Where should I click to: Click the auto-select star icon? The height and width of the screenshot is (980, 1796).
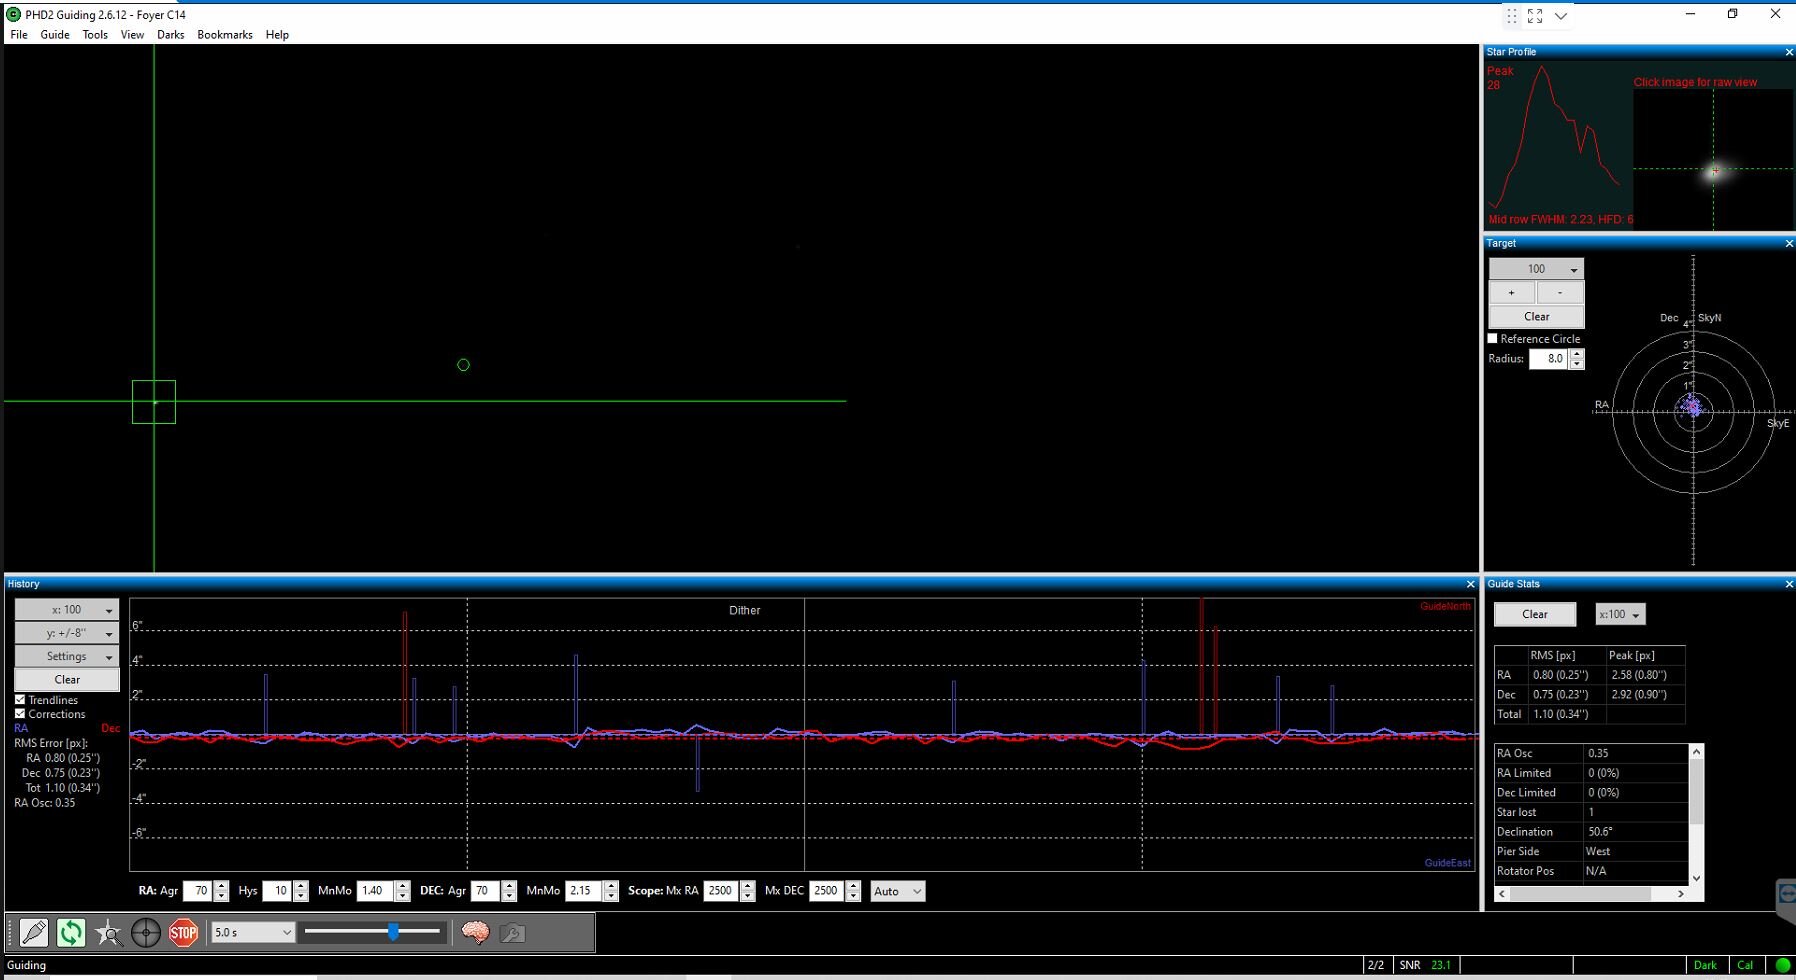click(x=108, y=933)
